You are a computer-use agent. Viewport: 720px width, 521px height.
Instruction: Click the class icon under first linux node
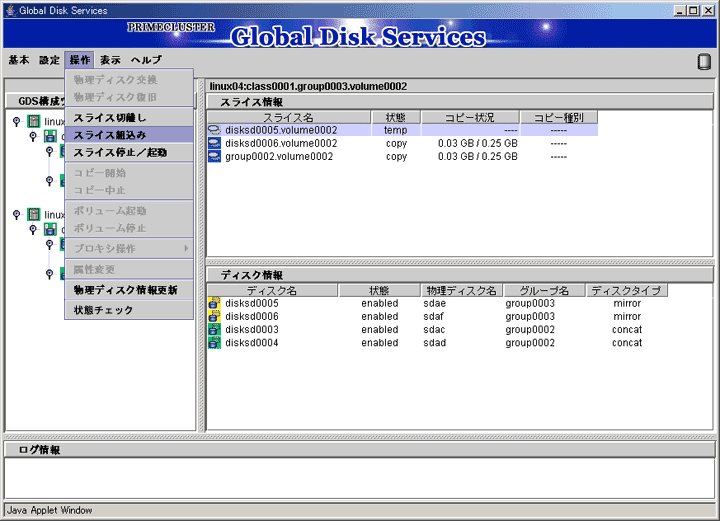tap(50, 136)
